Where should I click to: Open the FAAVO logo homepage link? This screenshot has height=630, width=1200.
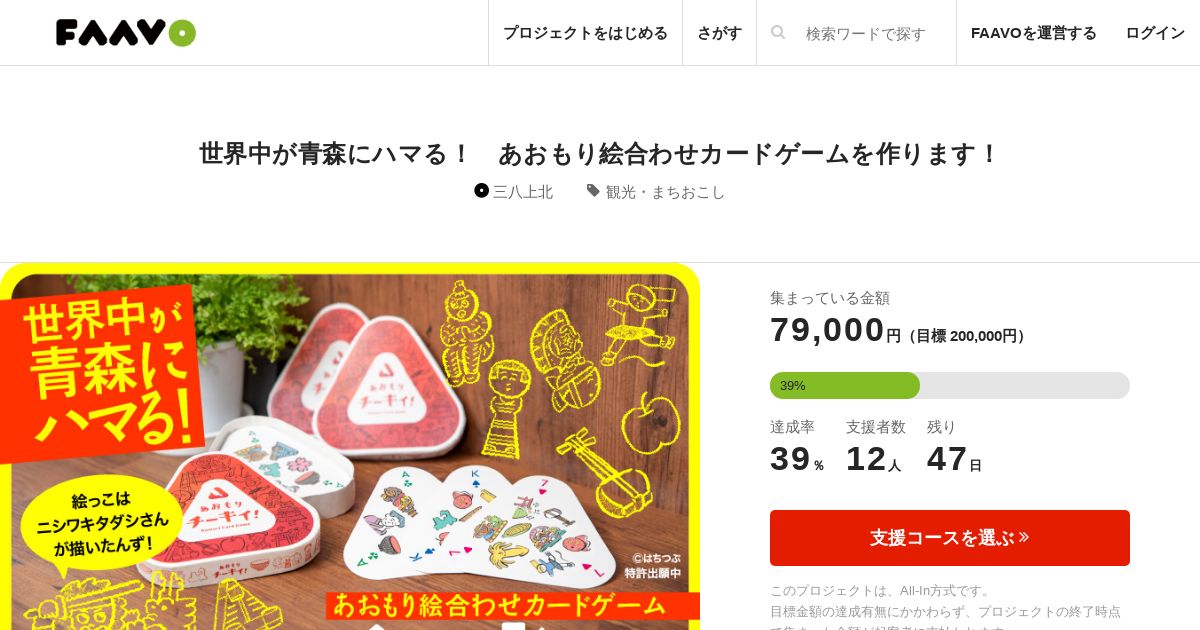[126, 33]
